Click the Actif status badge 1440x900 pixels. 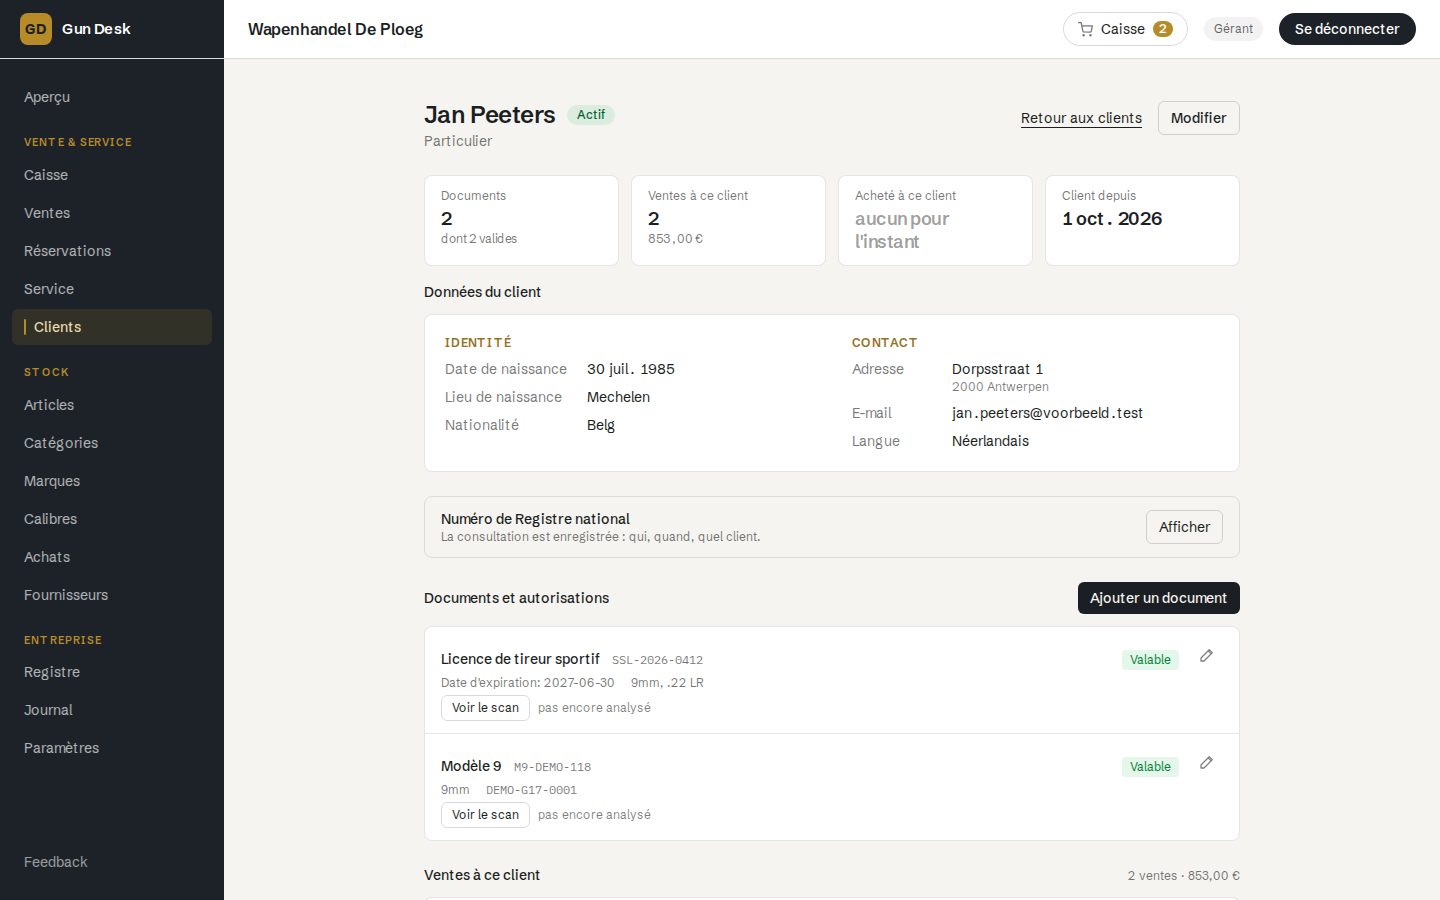click(591, 115)
